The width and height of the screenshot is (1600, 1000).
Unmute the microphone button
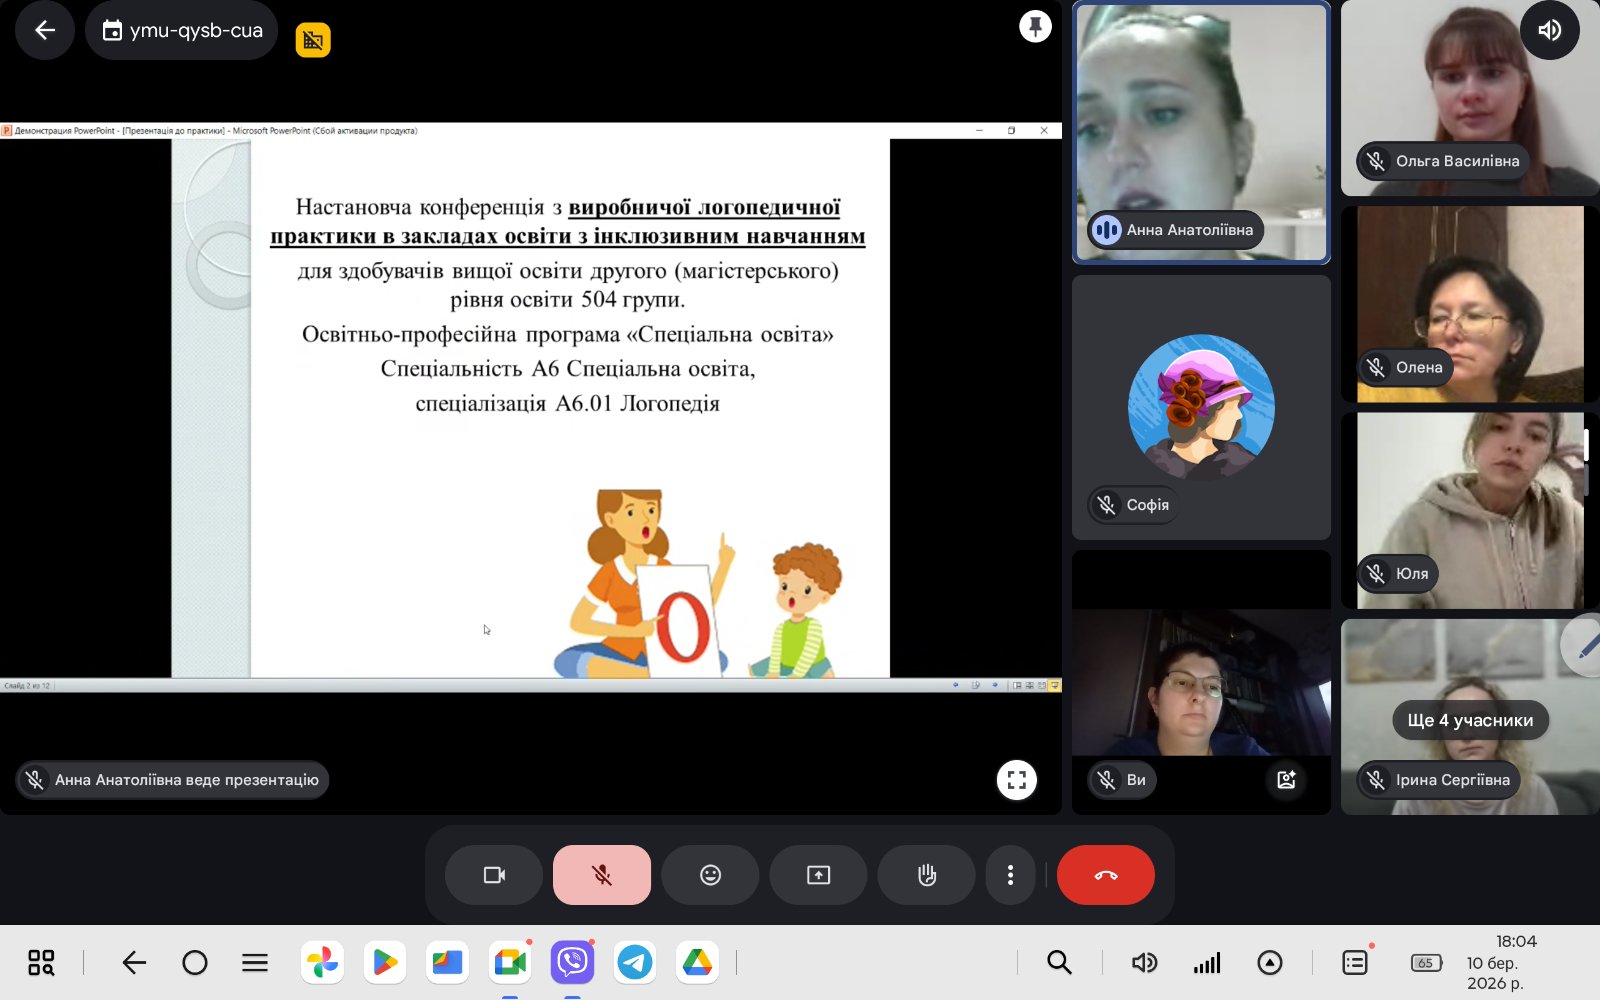[x=602, y=875]
